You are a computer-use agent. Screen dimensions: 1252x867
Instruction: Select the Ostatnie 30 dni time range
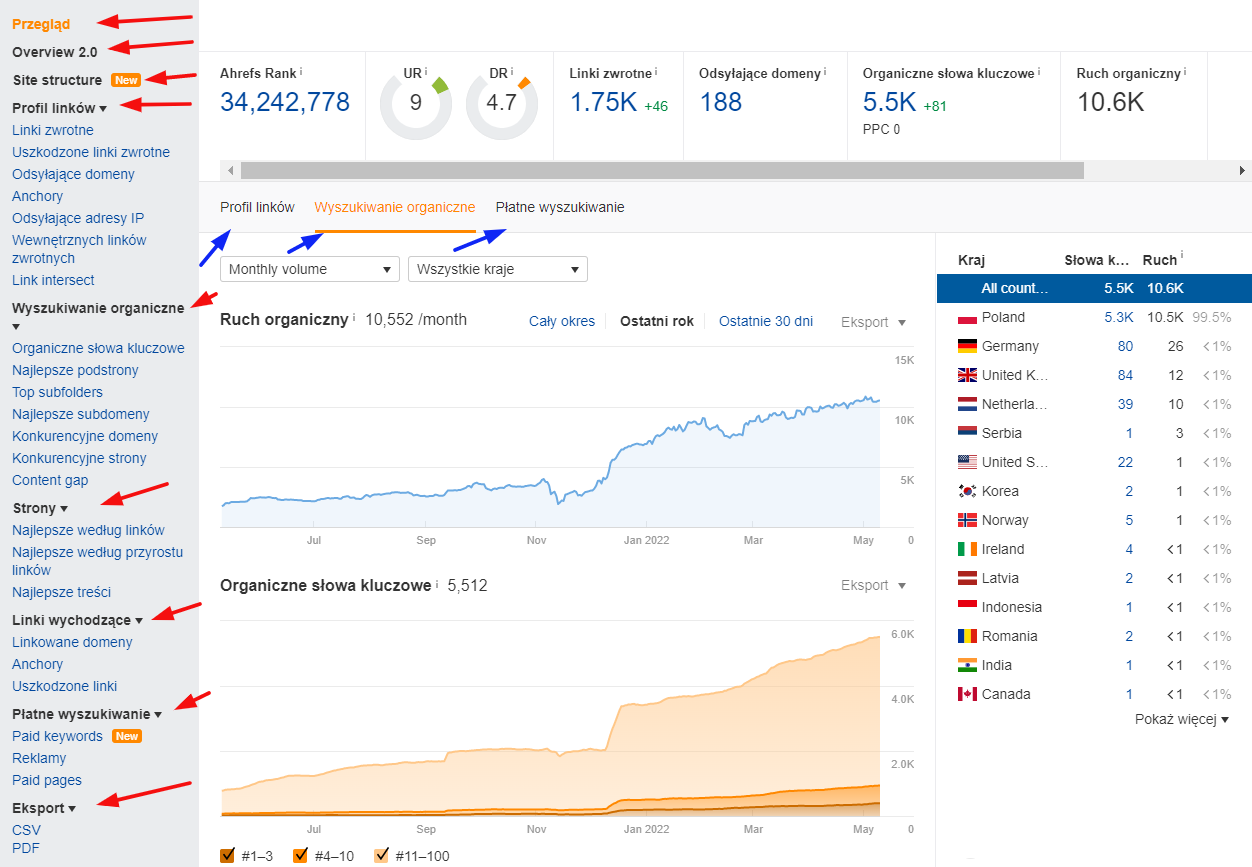click(766, 321)
